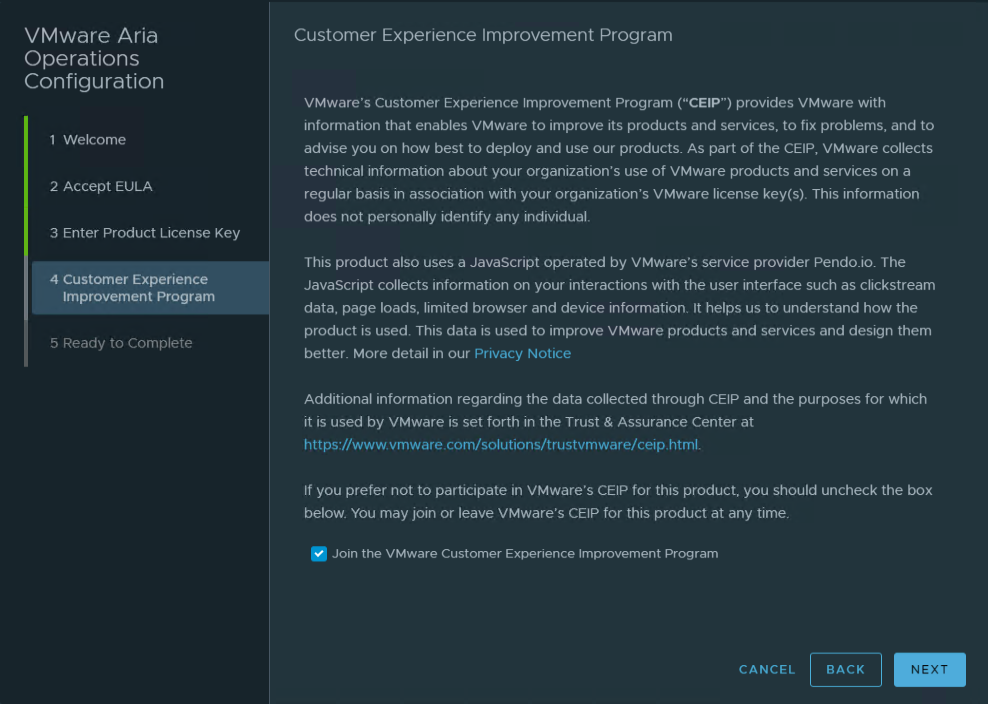
Task: Jump to the Ready to Complete step
Action: tap(121, 343)
